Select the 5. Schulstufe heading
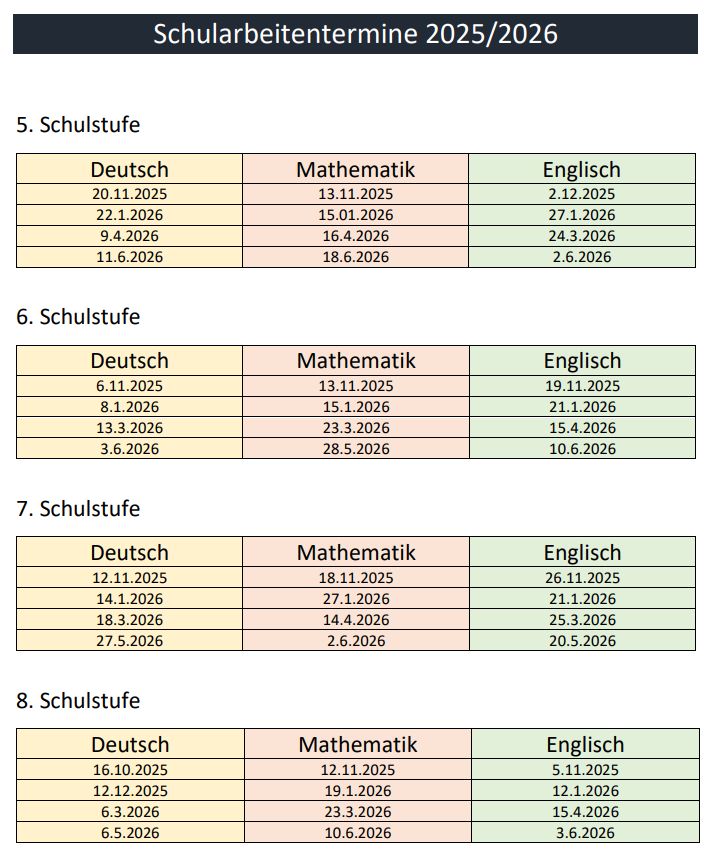Image resolution: width=721 pixels, height=868 pixels. coord(78,125)
